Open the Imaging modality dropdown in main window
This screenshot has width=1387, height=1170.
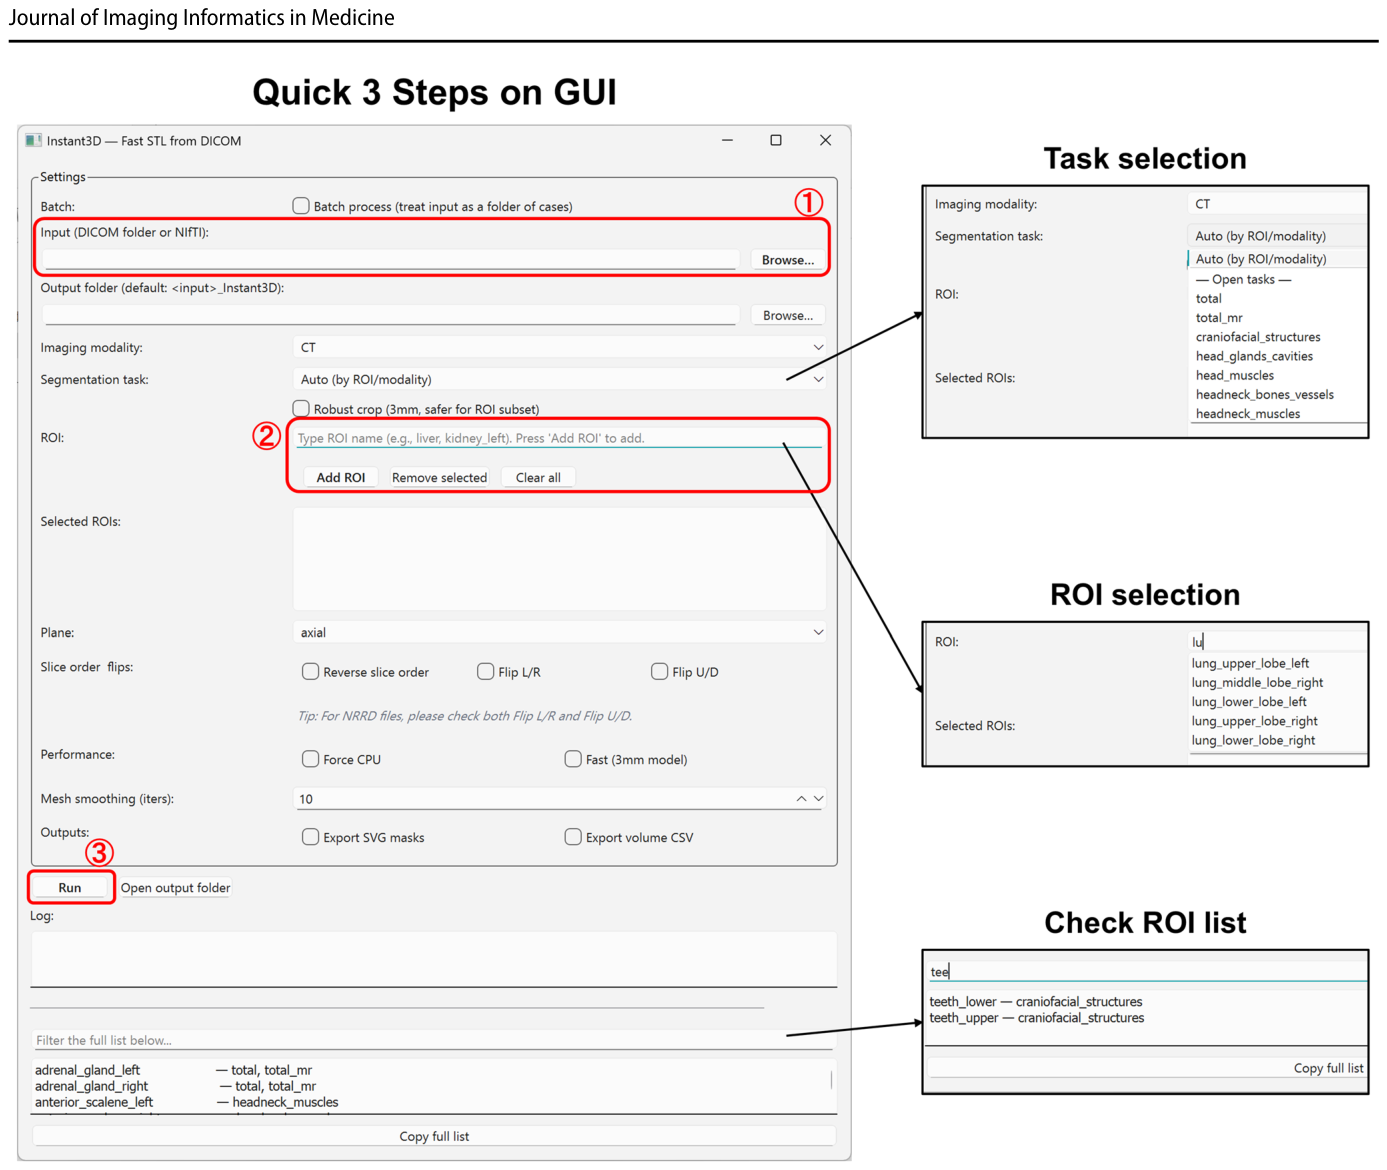point(560,347)
